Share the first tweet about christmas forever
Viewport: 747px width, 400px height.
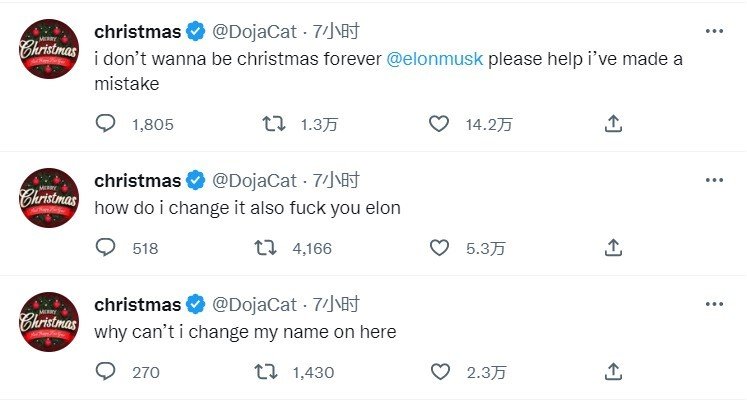coord(614,124)
